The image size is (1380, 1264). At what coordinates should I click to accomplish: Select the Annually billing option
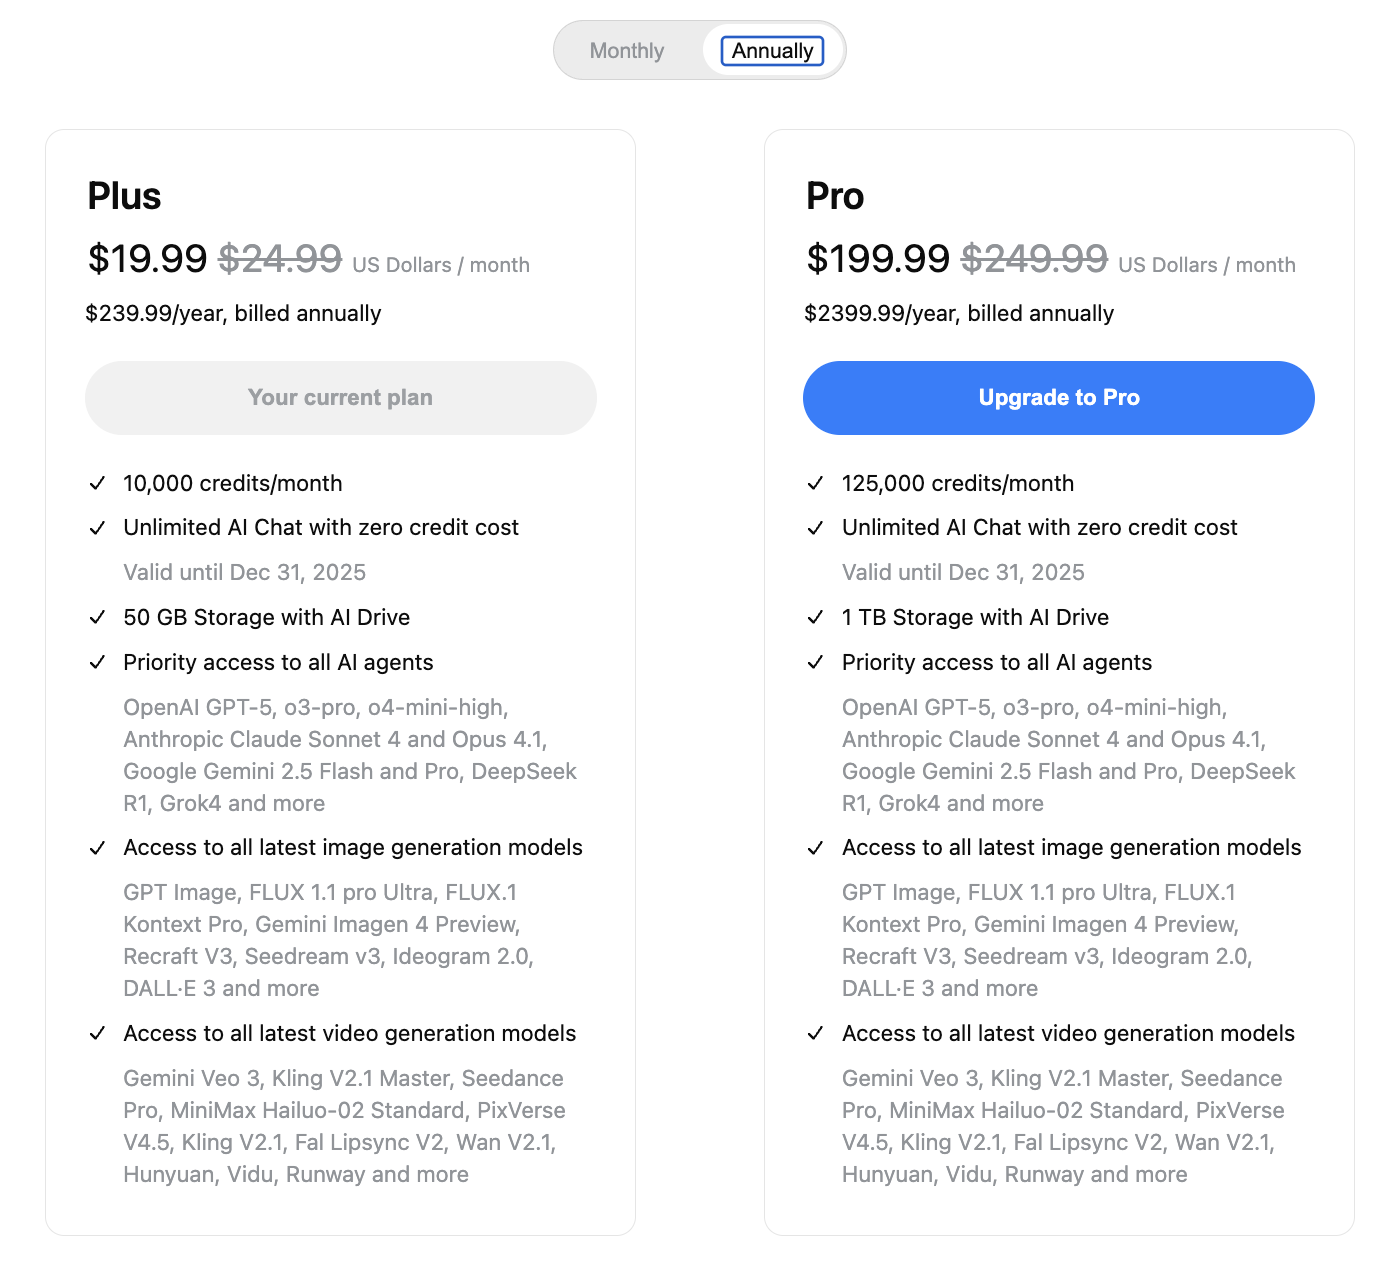[772, 51]
